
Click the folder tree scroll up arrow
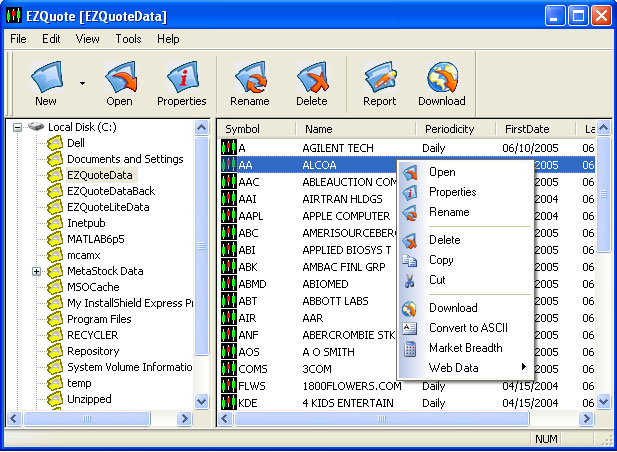coord(201,128)
